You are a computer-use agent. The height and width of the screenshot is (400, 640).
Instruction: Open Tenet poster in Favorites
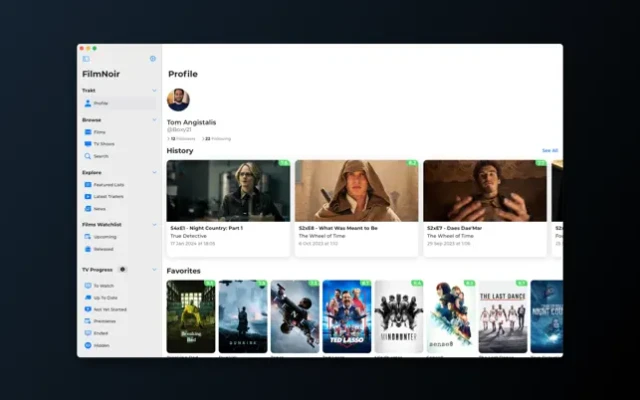click(295, 316)
